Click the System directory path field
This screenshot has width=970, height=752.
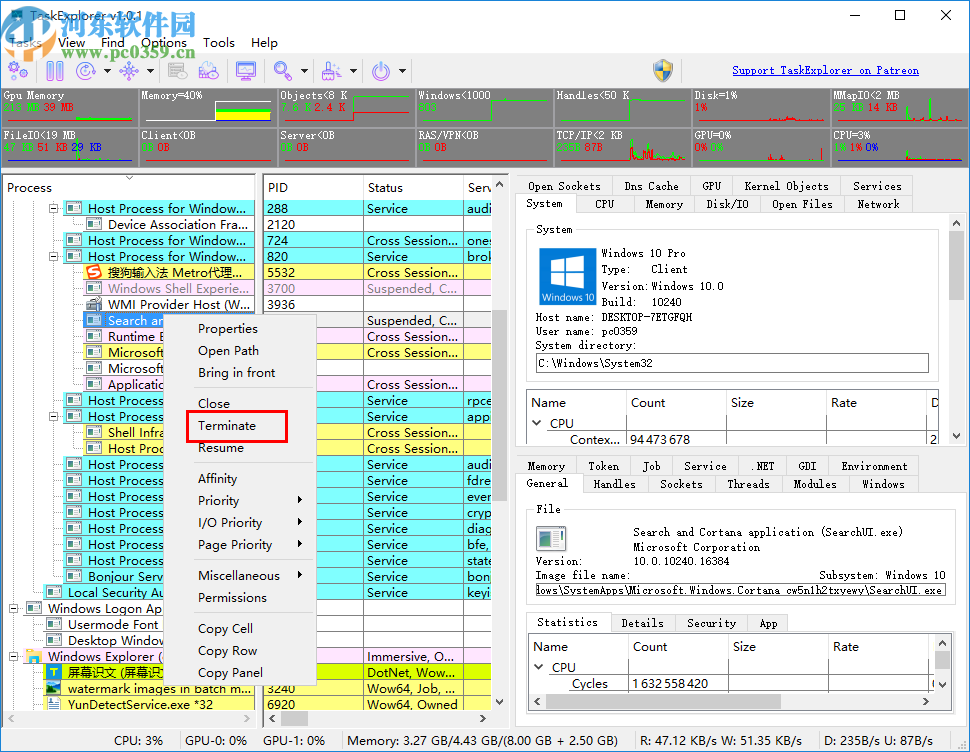[x=732, y=363]
